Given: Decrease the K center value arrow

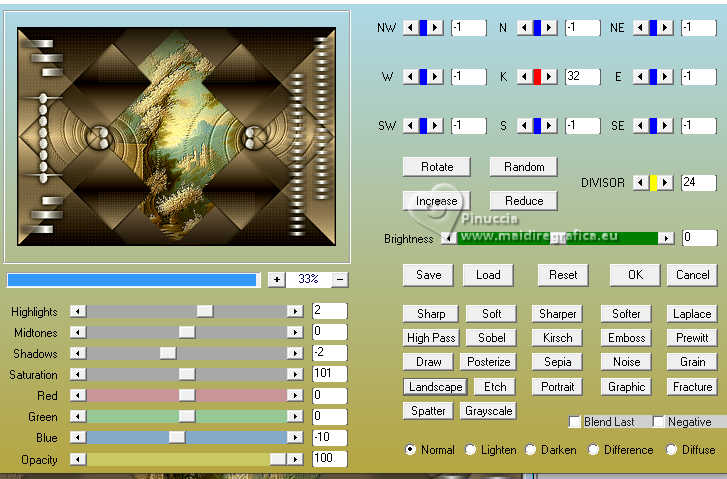Looking at the screenshot, I should (524, 77).
